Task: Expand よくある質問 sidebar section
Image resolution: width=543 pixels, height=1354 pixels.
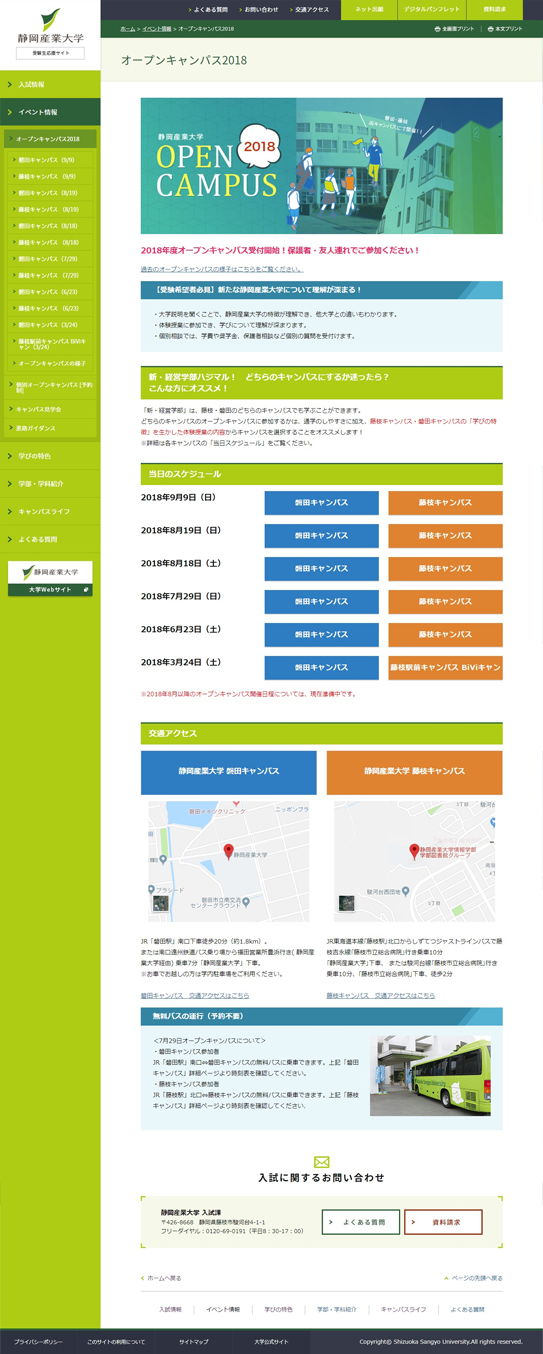Action: pyautogui.click(x=50, y=540)
